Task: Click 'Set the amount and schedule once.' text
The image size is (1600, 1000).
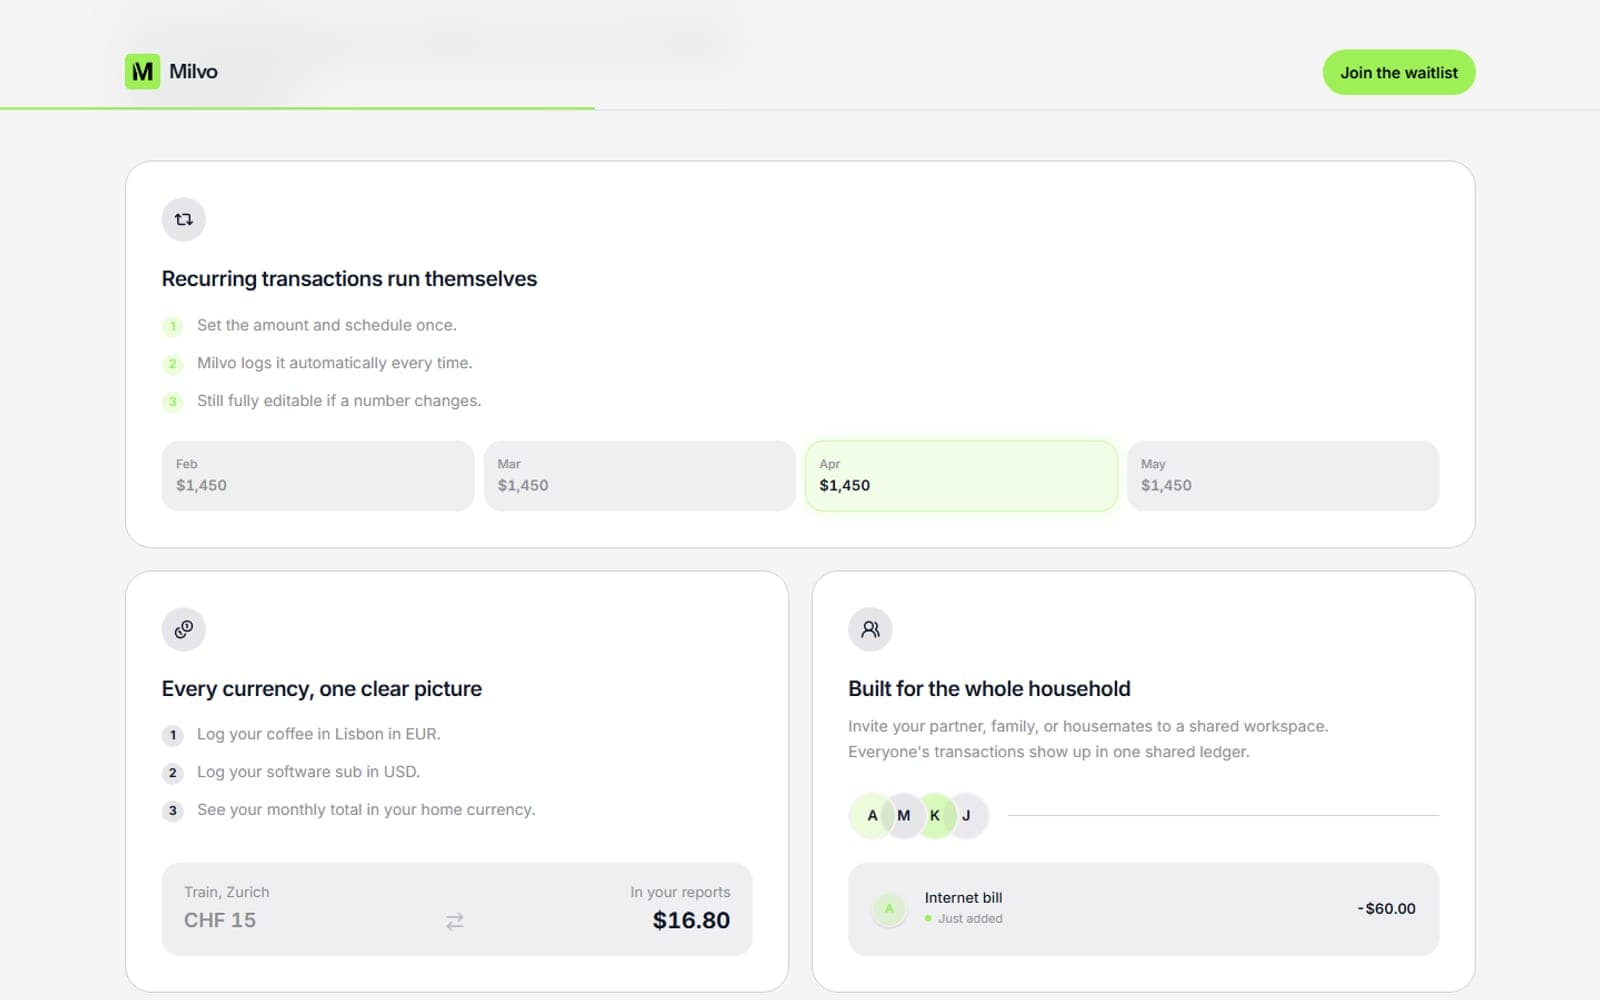Action: pyautogui.click(x=327, y=325)
